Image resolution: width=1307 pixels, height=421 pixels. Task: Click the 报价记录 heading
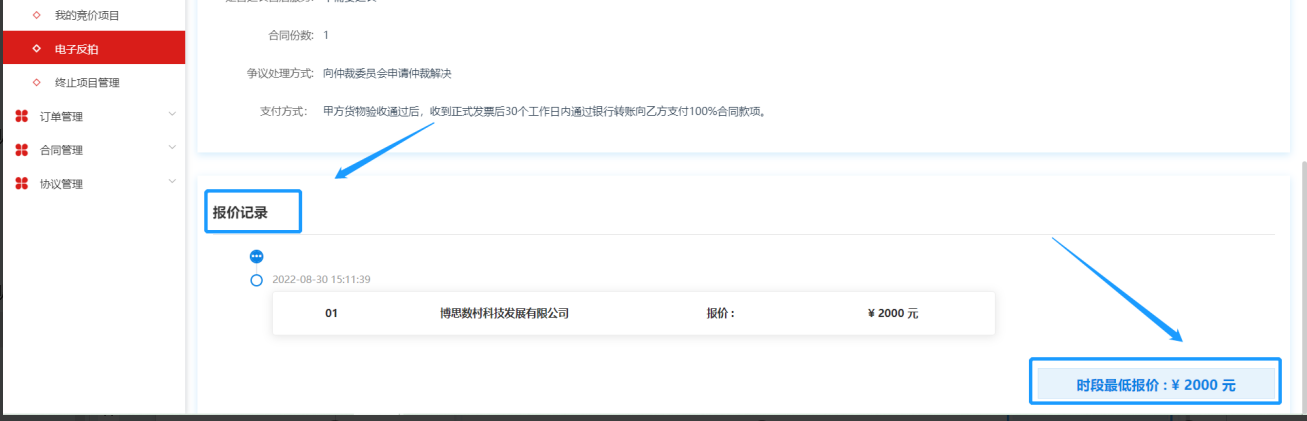tap(240, 212)
